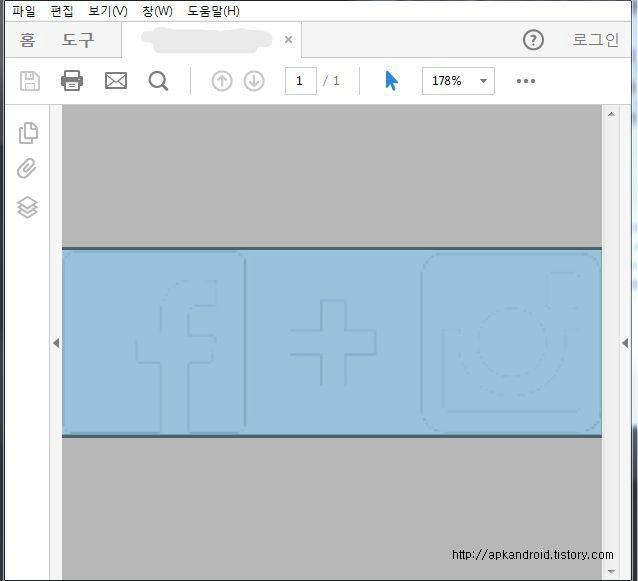The width and height of the screenshot is (638, 581).
Task: Click the save (floppy disk) icon
Action: [30, 81]
